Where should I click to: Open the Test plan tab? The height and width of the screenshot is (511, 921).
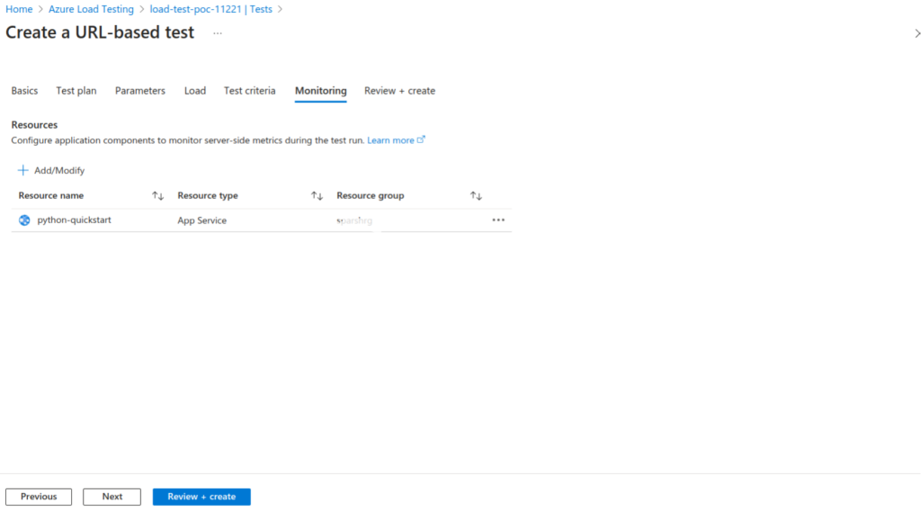point(76,91)
